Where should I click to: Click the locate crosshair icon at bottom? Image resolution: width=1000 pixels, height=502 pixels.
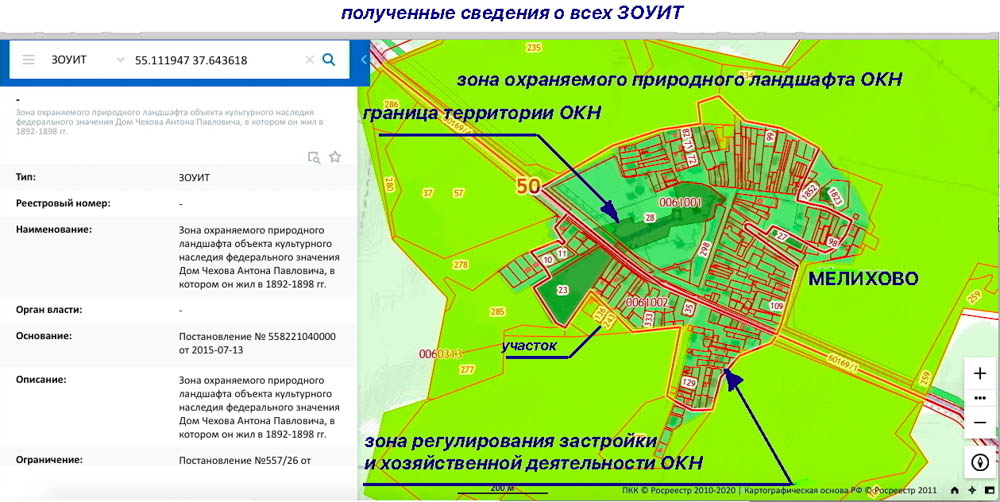972,490
